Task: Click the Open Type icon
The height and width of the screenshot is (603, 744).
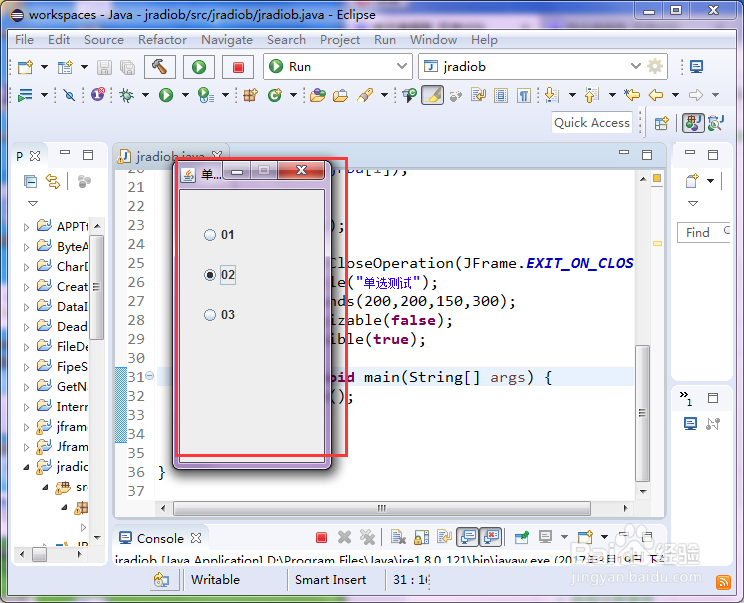Action: [317, 95]
